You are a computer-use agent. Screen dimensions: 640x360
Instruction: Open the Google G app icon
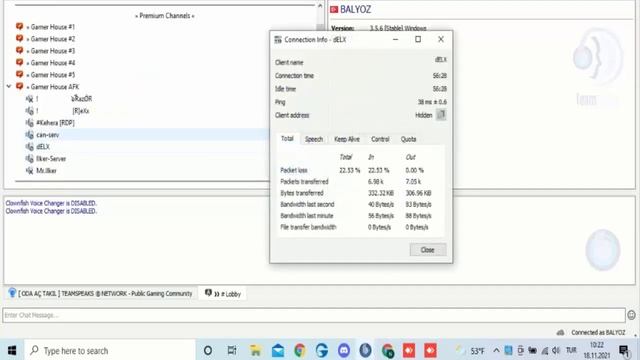point(322,350)
